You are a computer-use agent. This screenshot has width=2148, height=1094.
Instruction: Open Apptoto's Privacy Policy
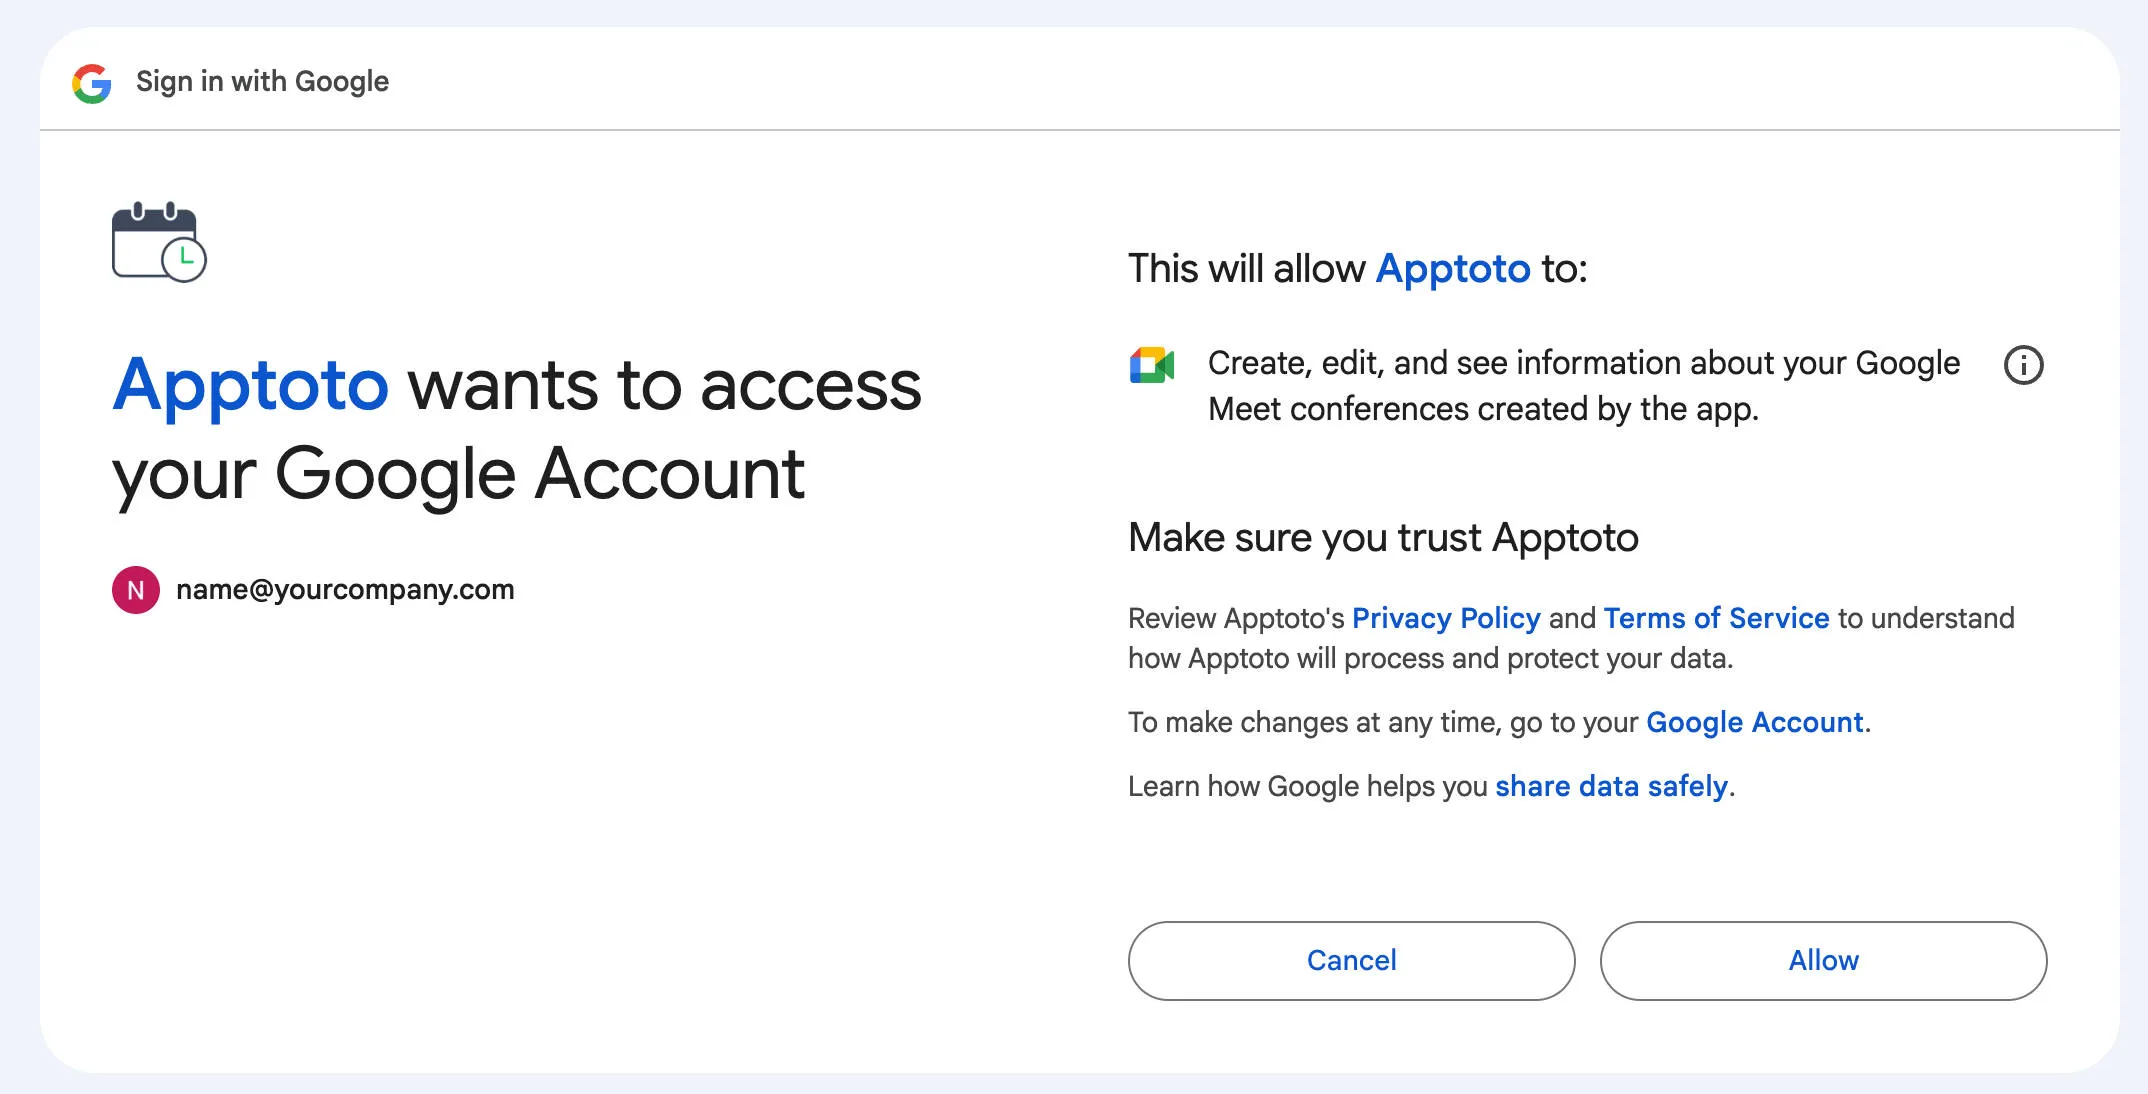coord(1446,618)
